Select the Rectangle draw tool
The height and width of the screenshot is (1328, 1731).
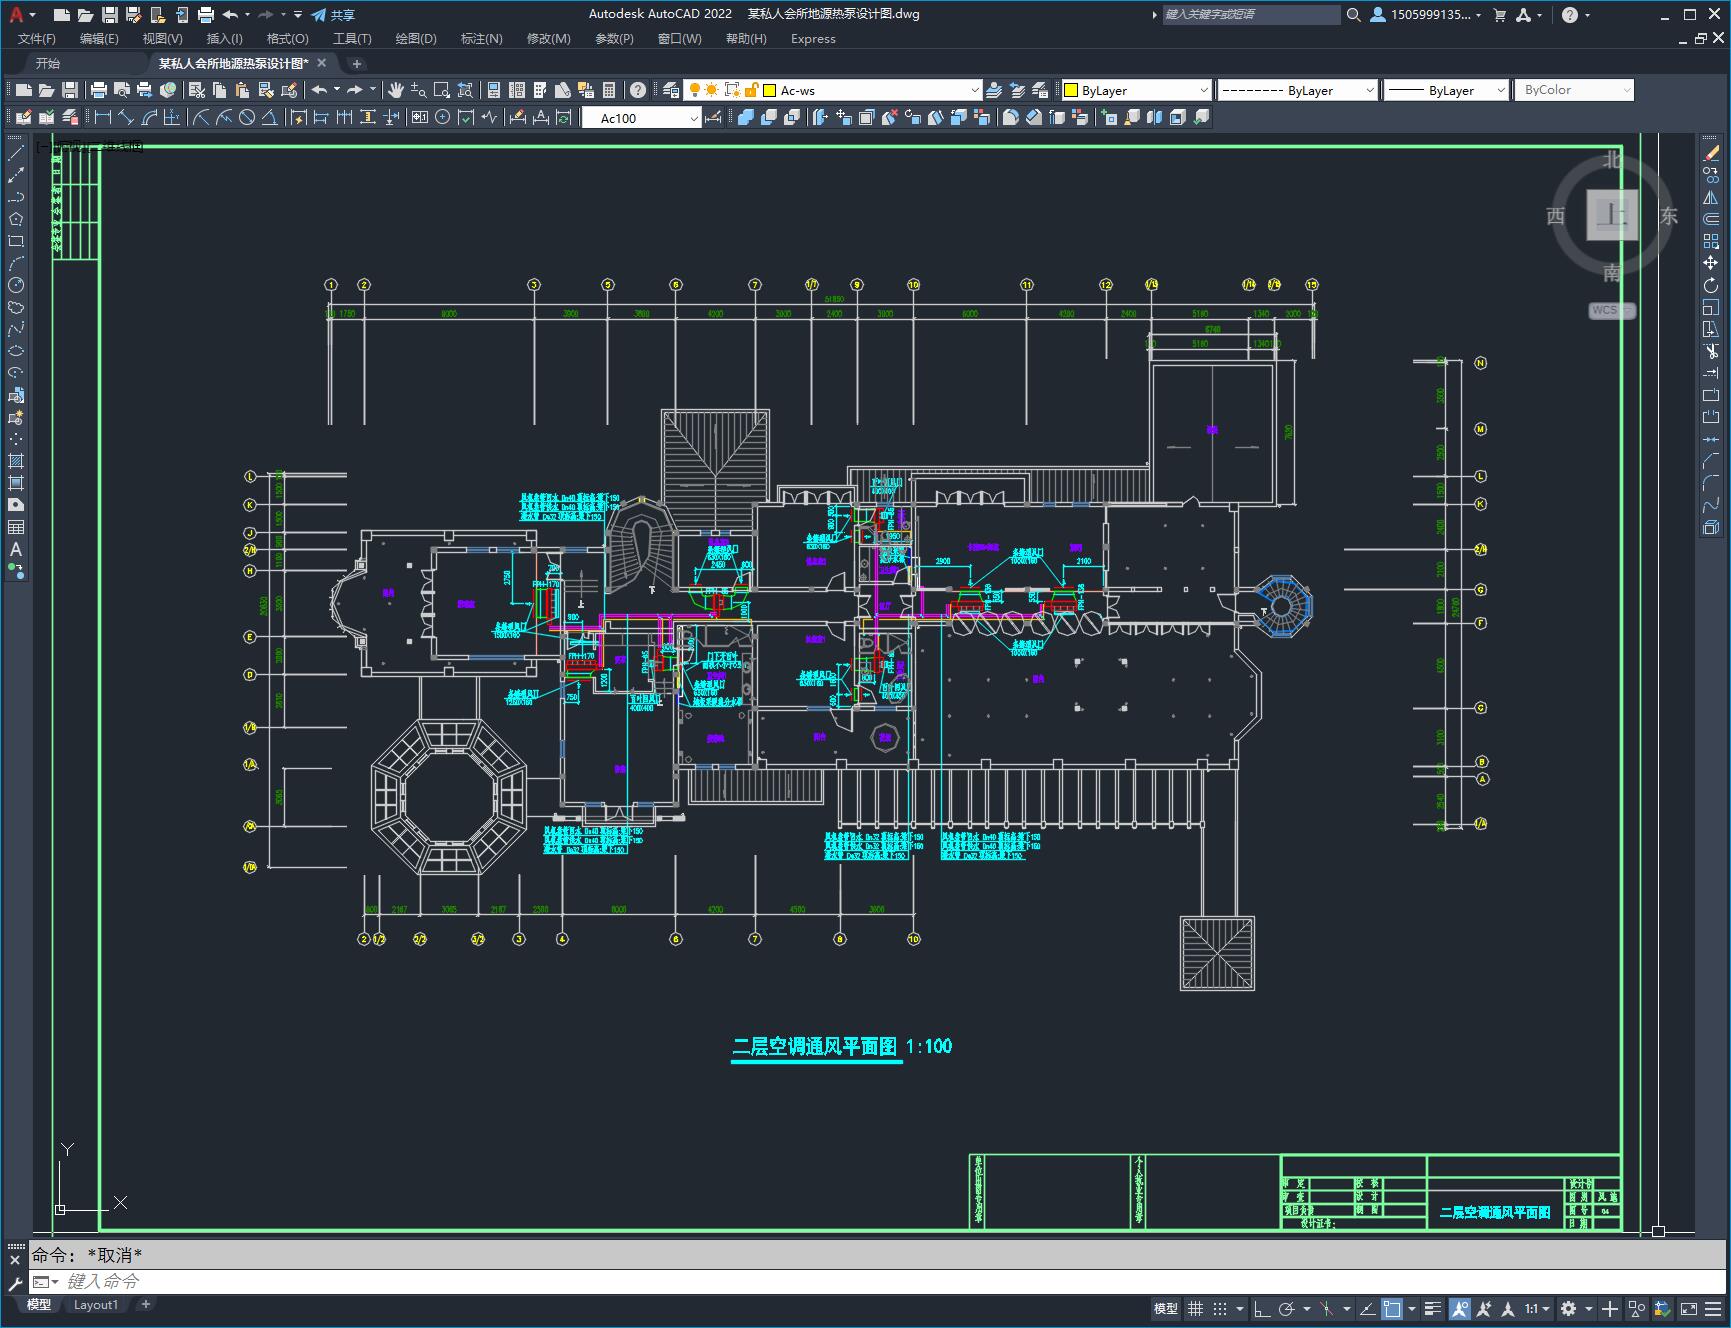coord(16,241)
